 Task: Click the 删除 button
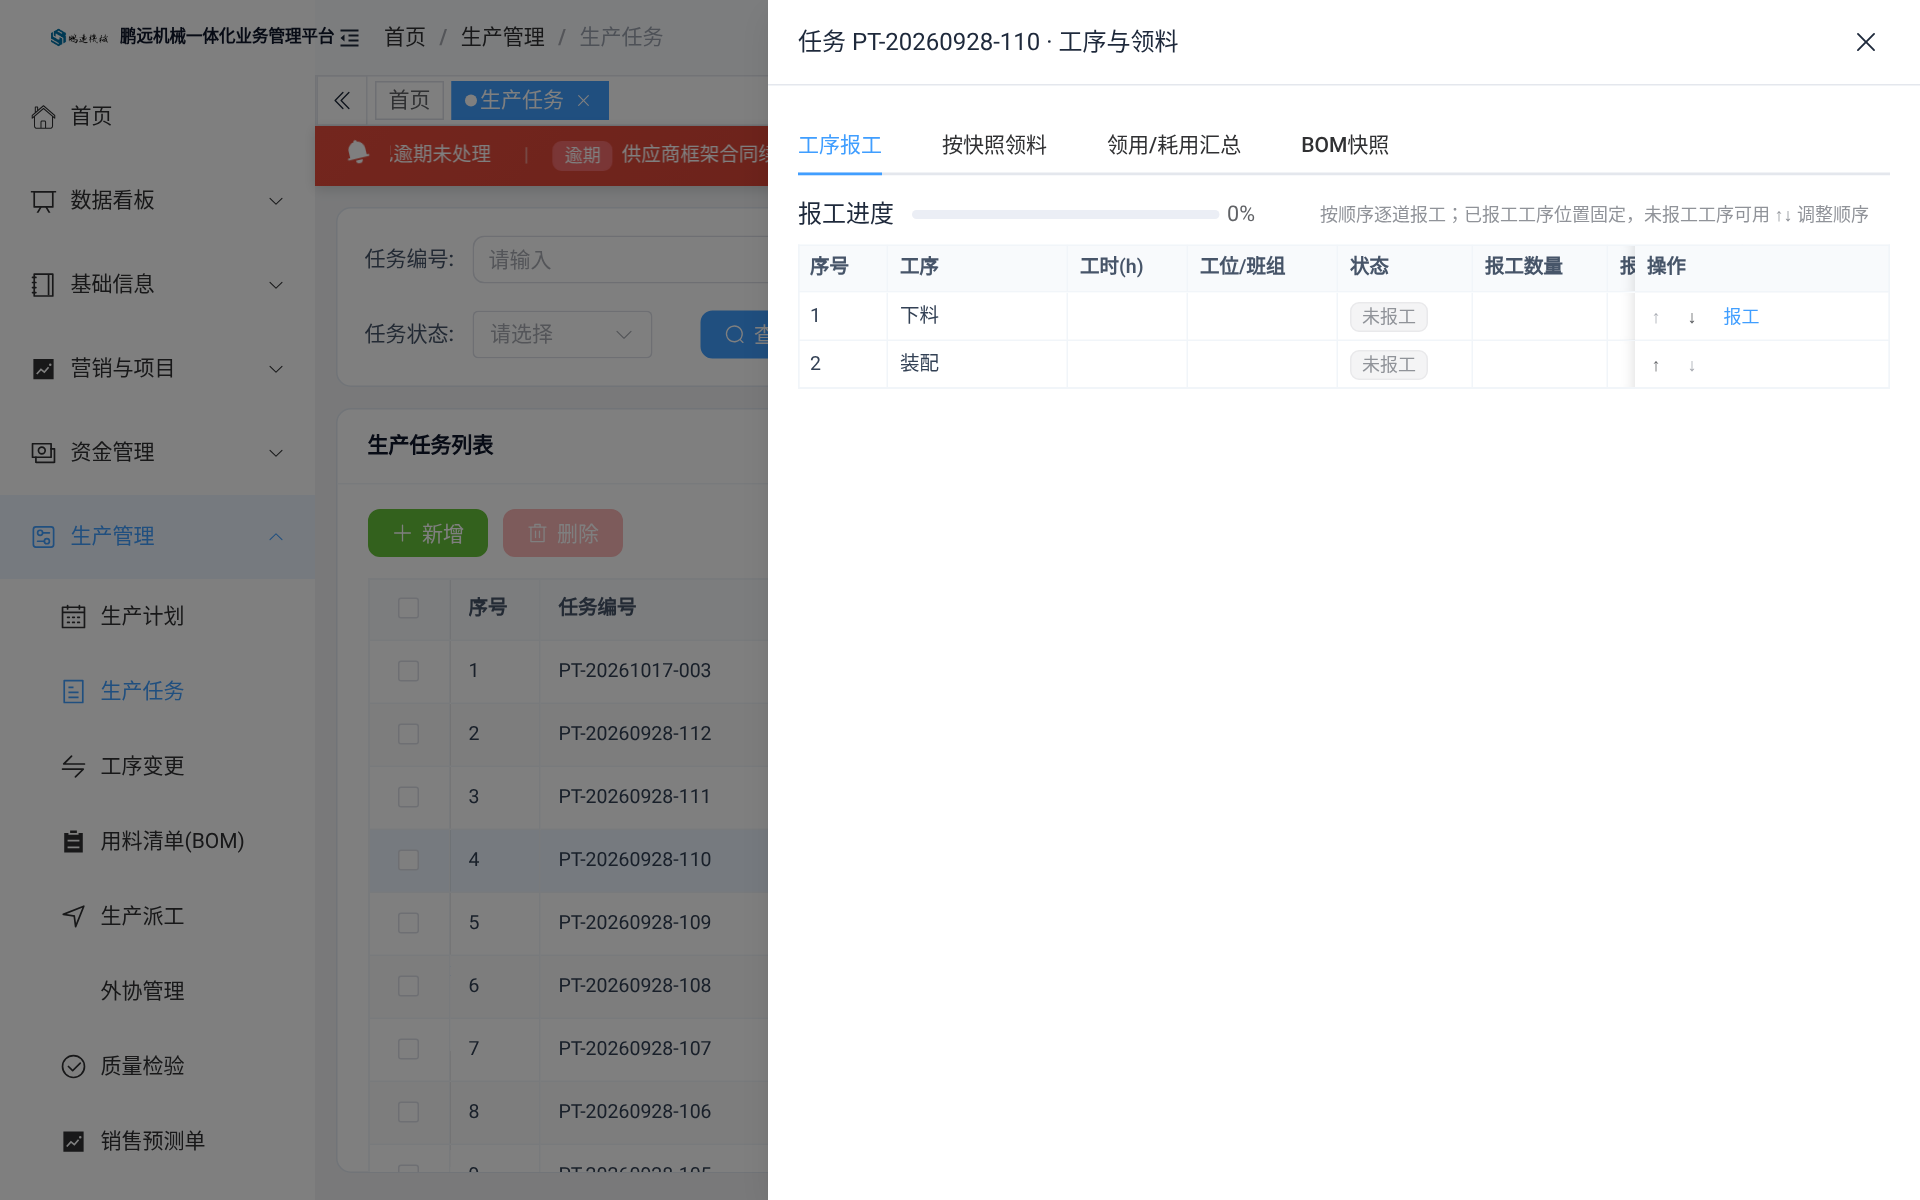563,533
